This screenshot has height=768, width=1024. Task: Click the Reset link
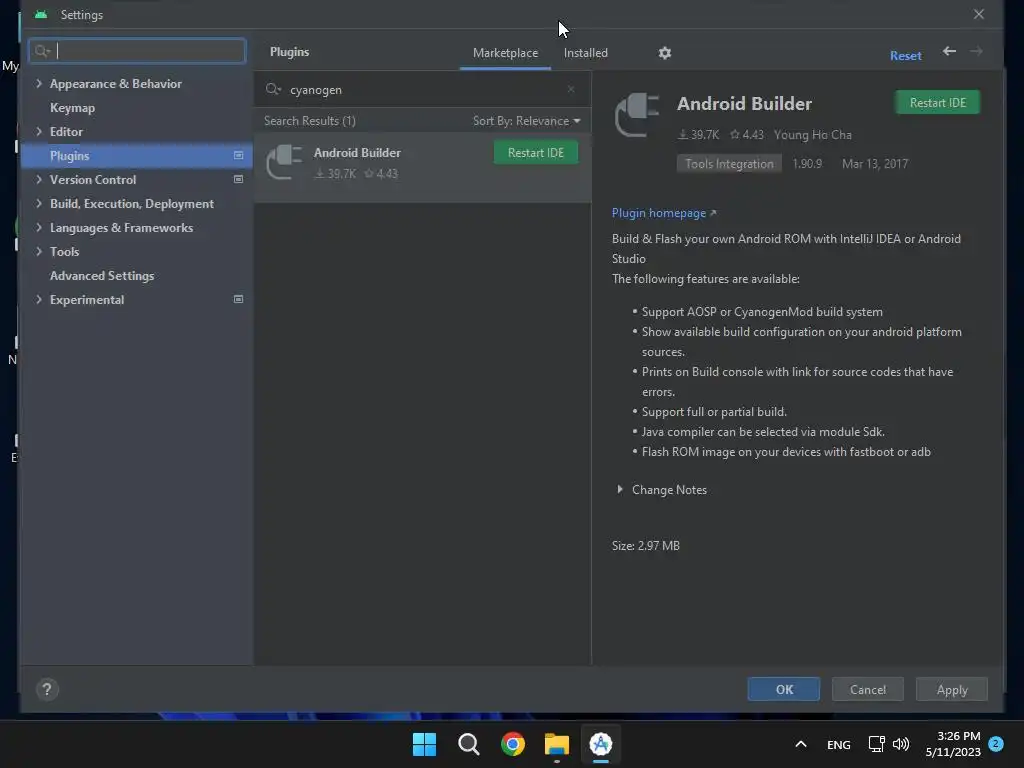(905, 56)
